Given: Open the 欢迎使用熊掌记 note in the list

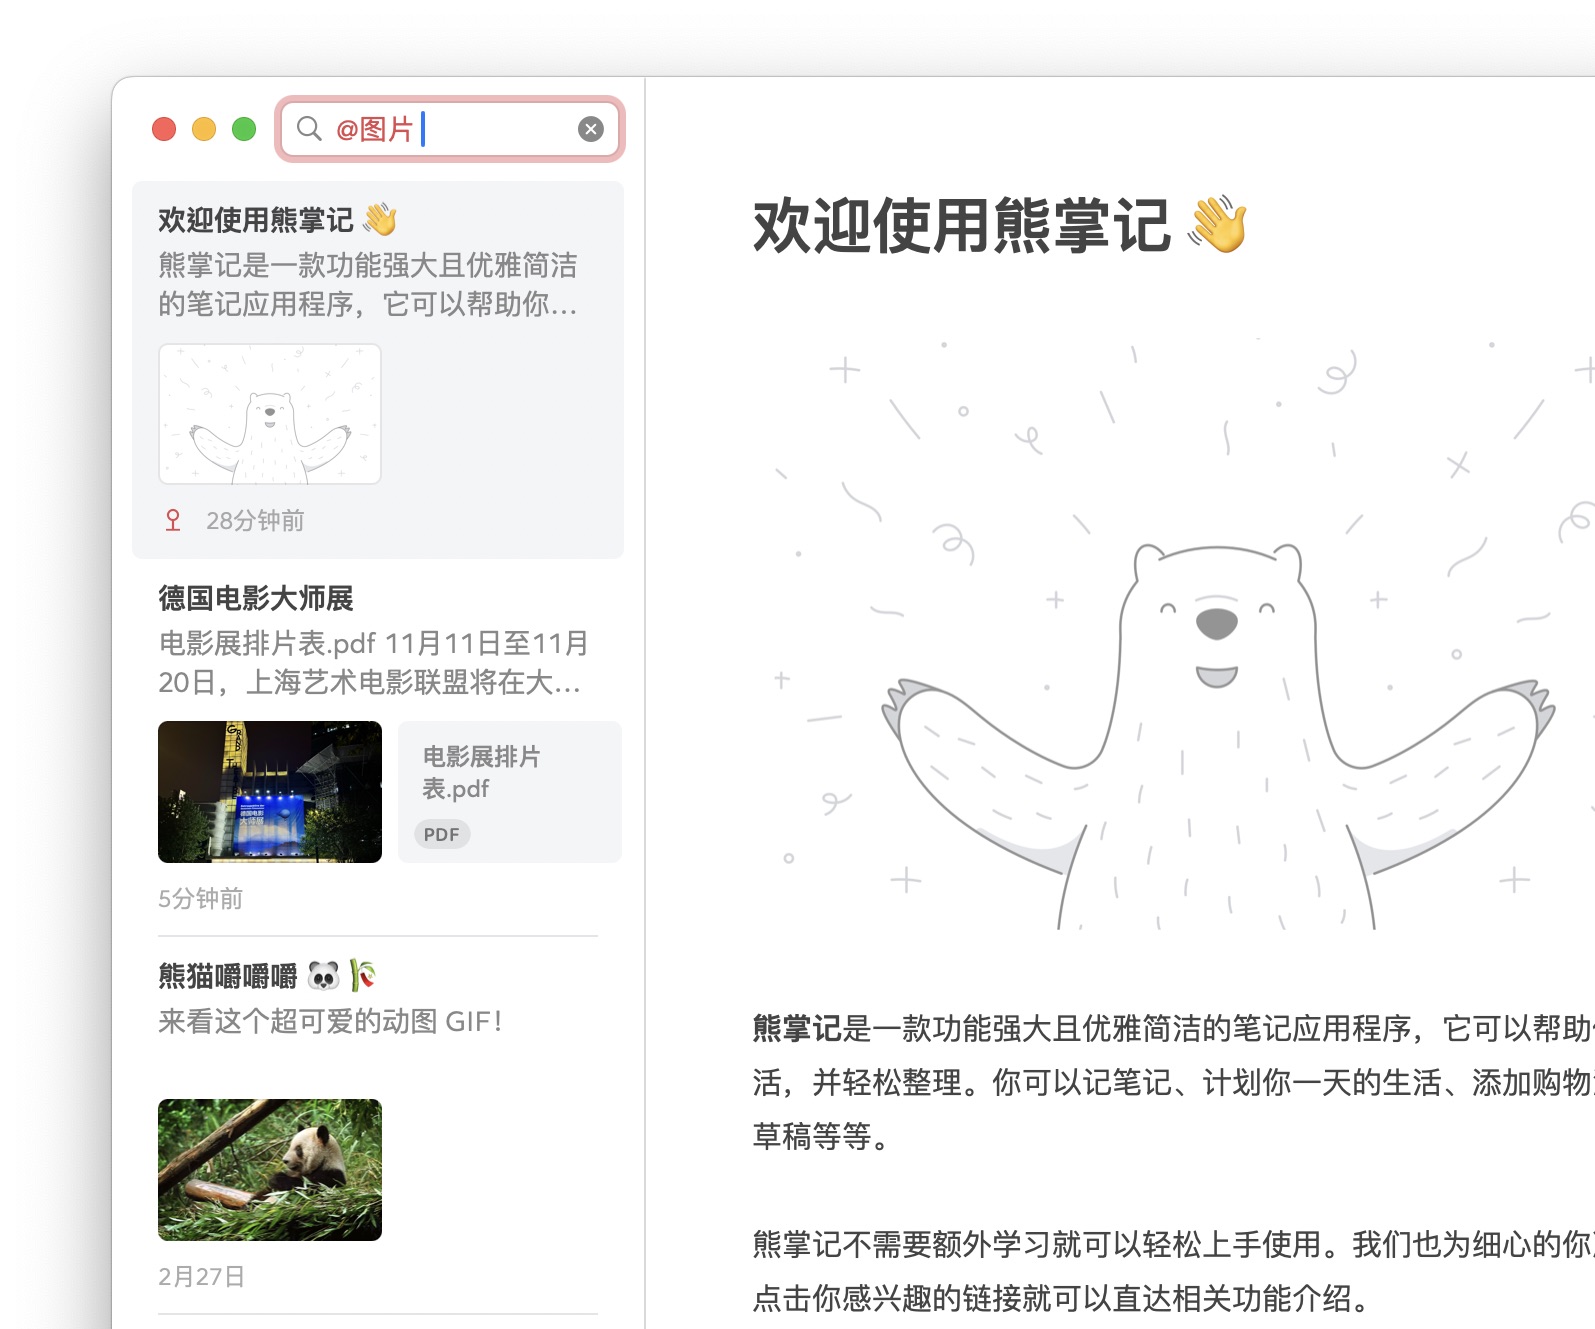Looking at the screenshot, I should coord(378,370).
